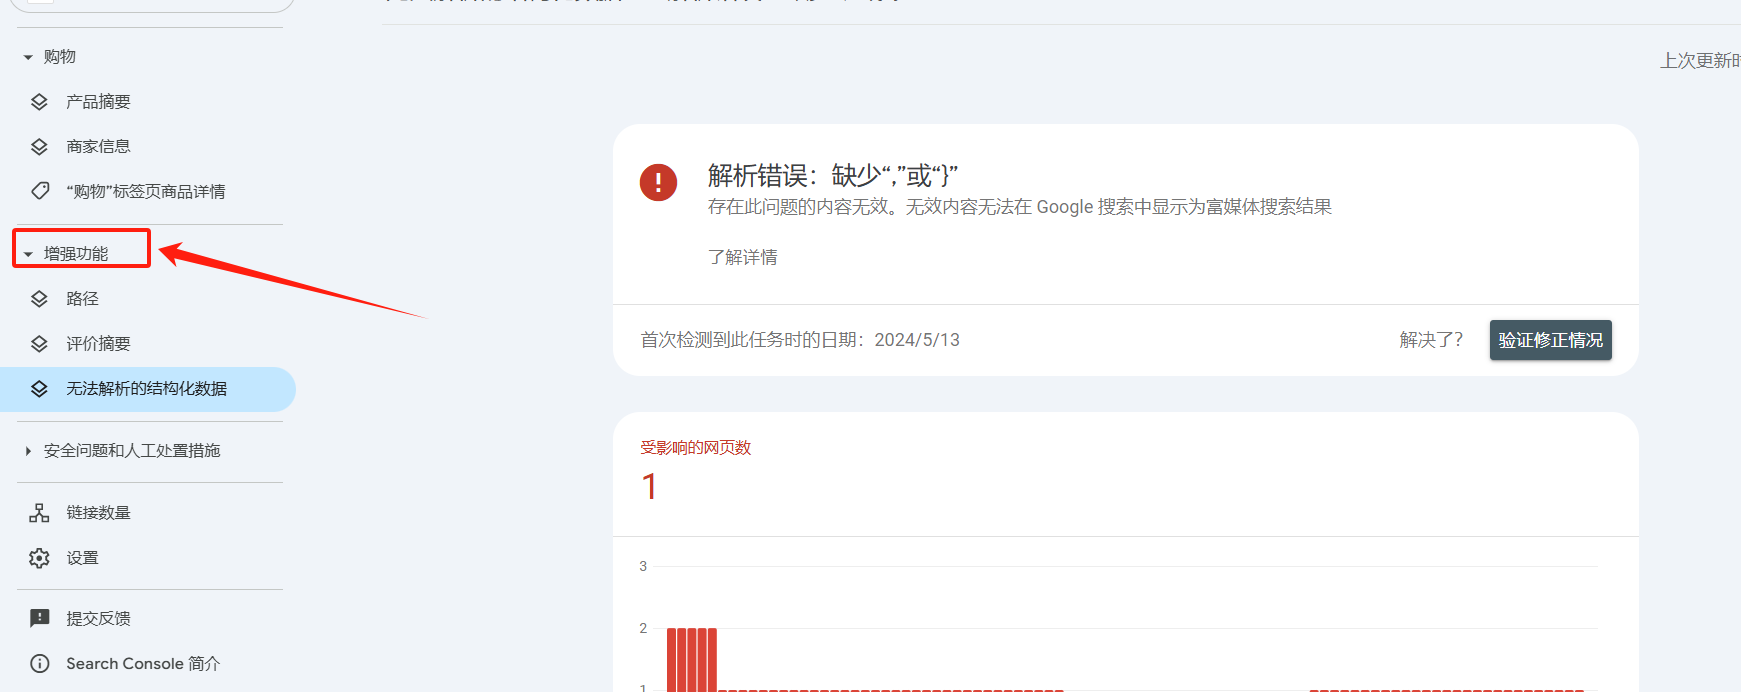Open the 评价摘要 report
This screenshot has height=692, width=1741.
[x=98, y=344]
